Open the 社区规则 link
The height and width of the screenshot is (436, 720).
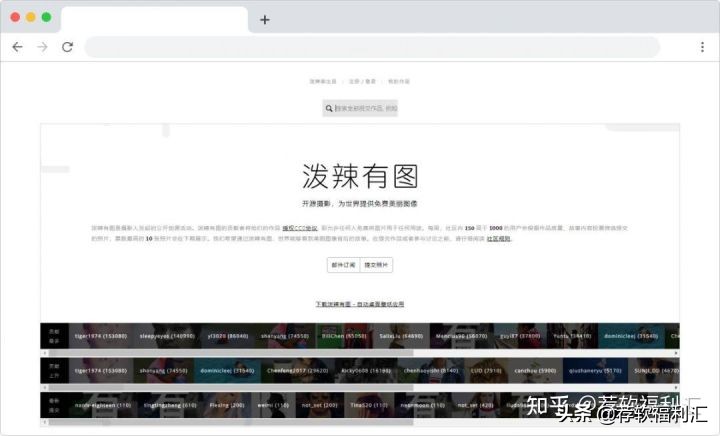499,239
